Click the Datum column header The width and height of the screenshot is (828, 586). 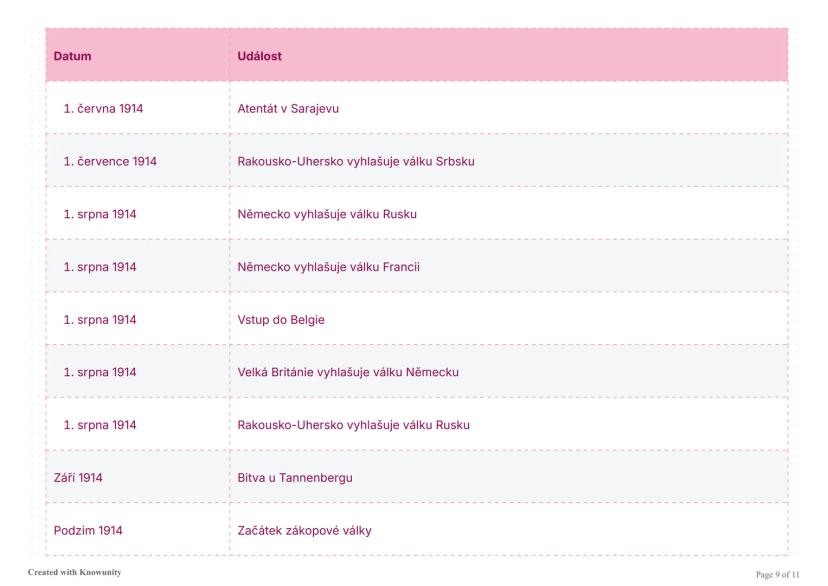point(72,56)
